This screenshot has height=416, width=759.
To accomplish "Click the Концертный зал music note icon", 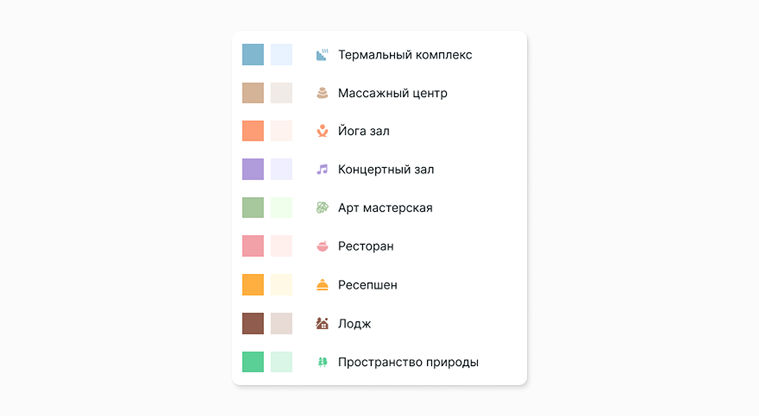I will point(322,170).
